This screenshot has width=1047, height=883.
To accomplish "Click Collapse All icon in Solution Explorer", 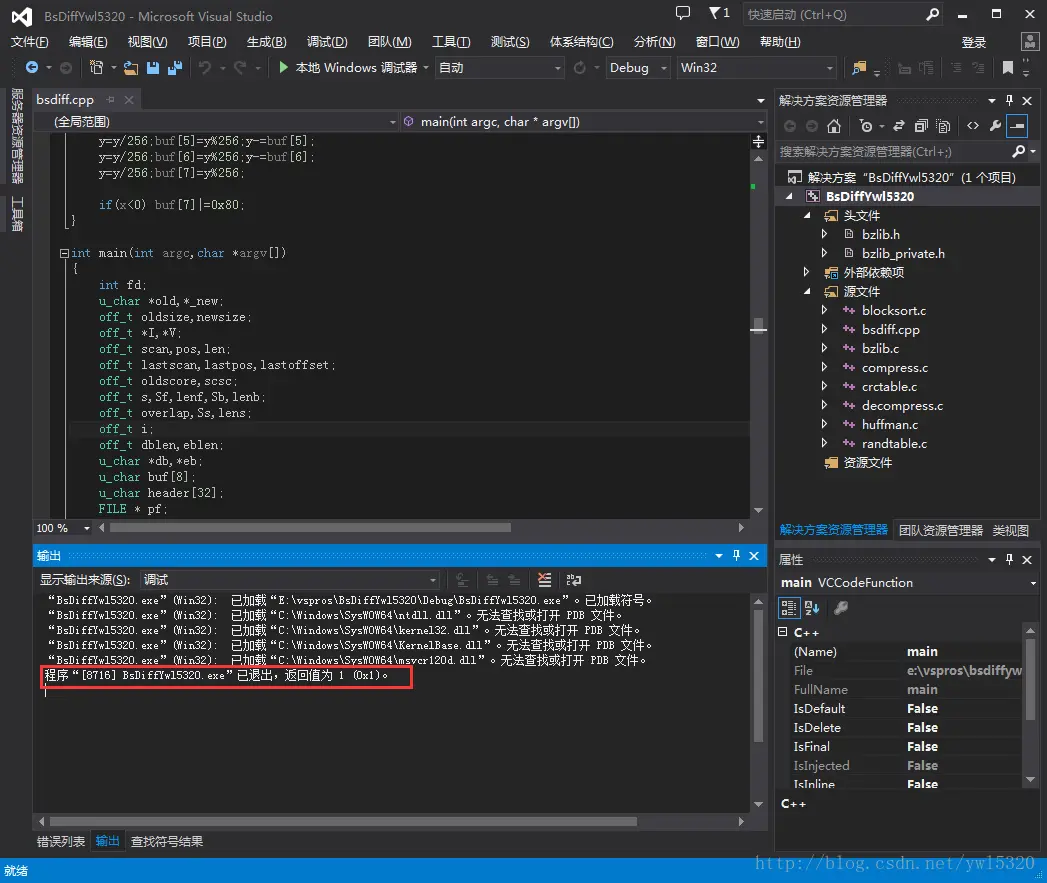I will 921,126.
